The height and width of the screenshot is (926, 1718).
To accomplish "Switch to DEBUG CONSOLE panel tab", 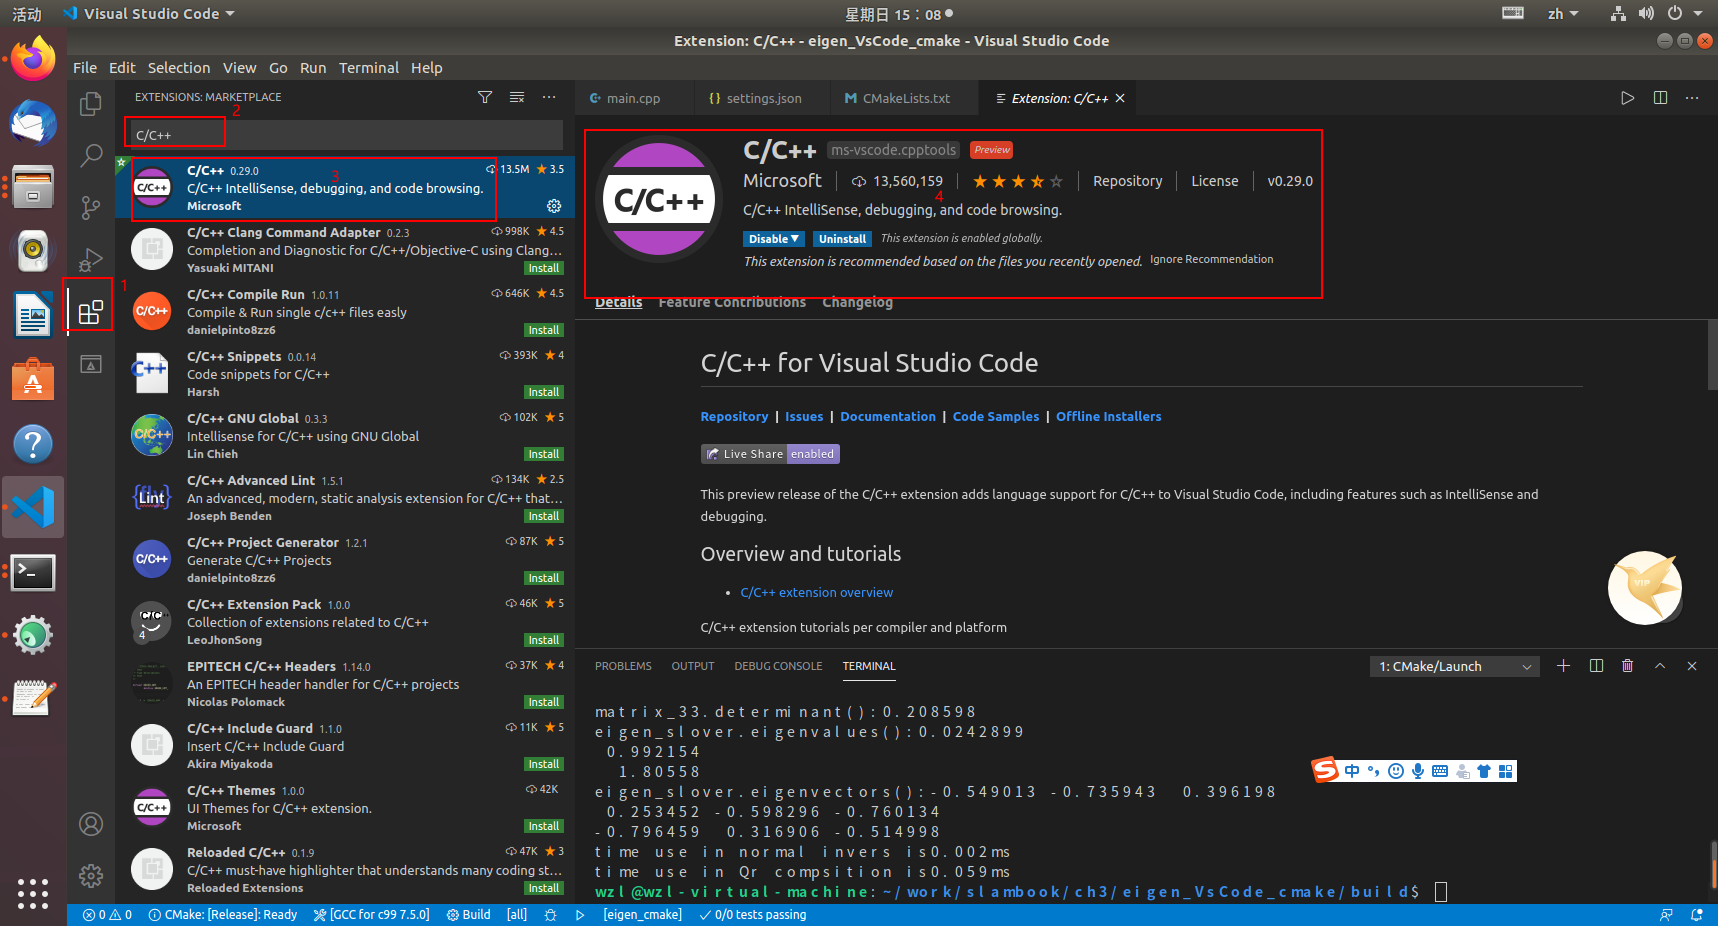I will coord(778,666).
